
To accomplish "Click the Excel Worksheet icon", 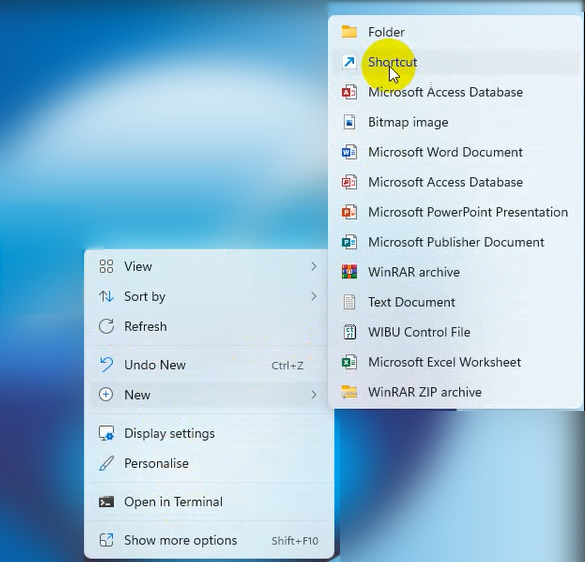I will pos(349,362).
